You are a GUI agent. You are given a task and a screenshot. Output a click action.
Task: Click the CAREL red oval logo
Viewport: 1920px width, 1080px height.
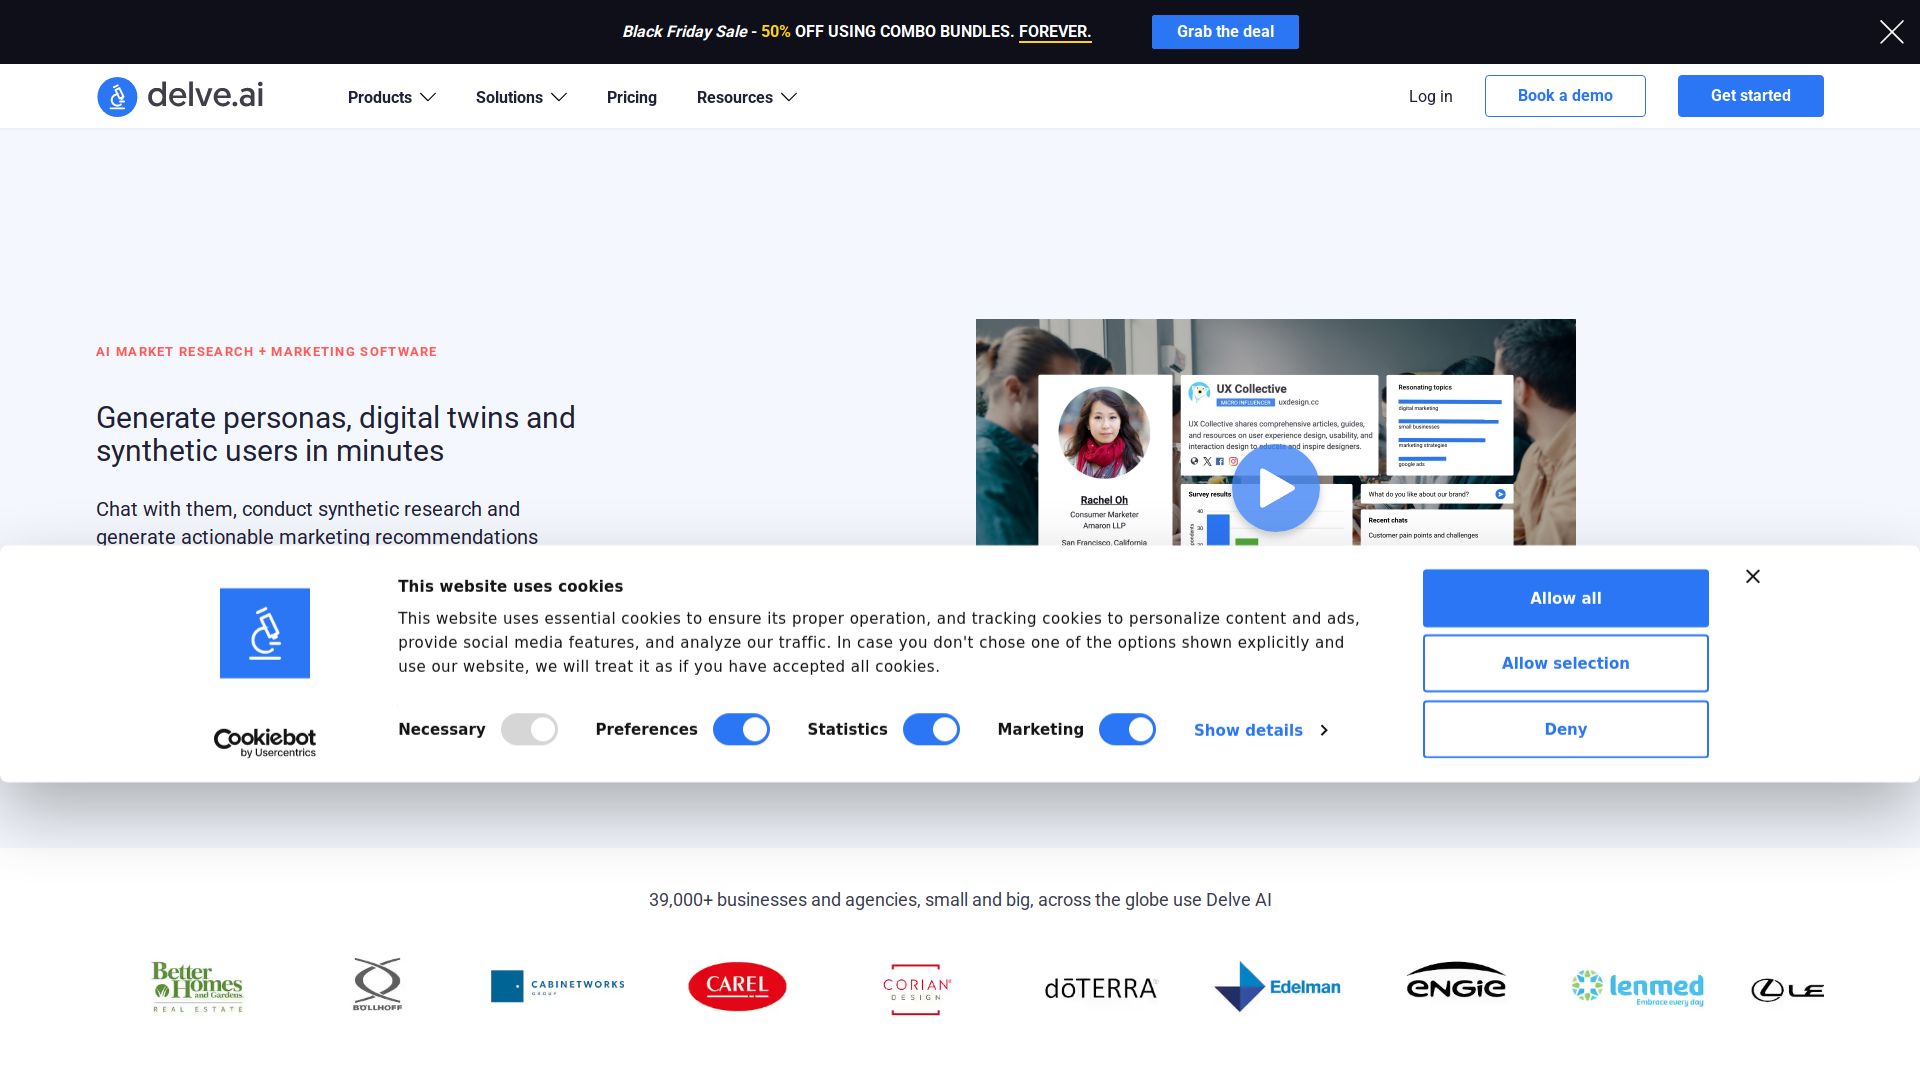[x=737, y=986]
